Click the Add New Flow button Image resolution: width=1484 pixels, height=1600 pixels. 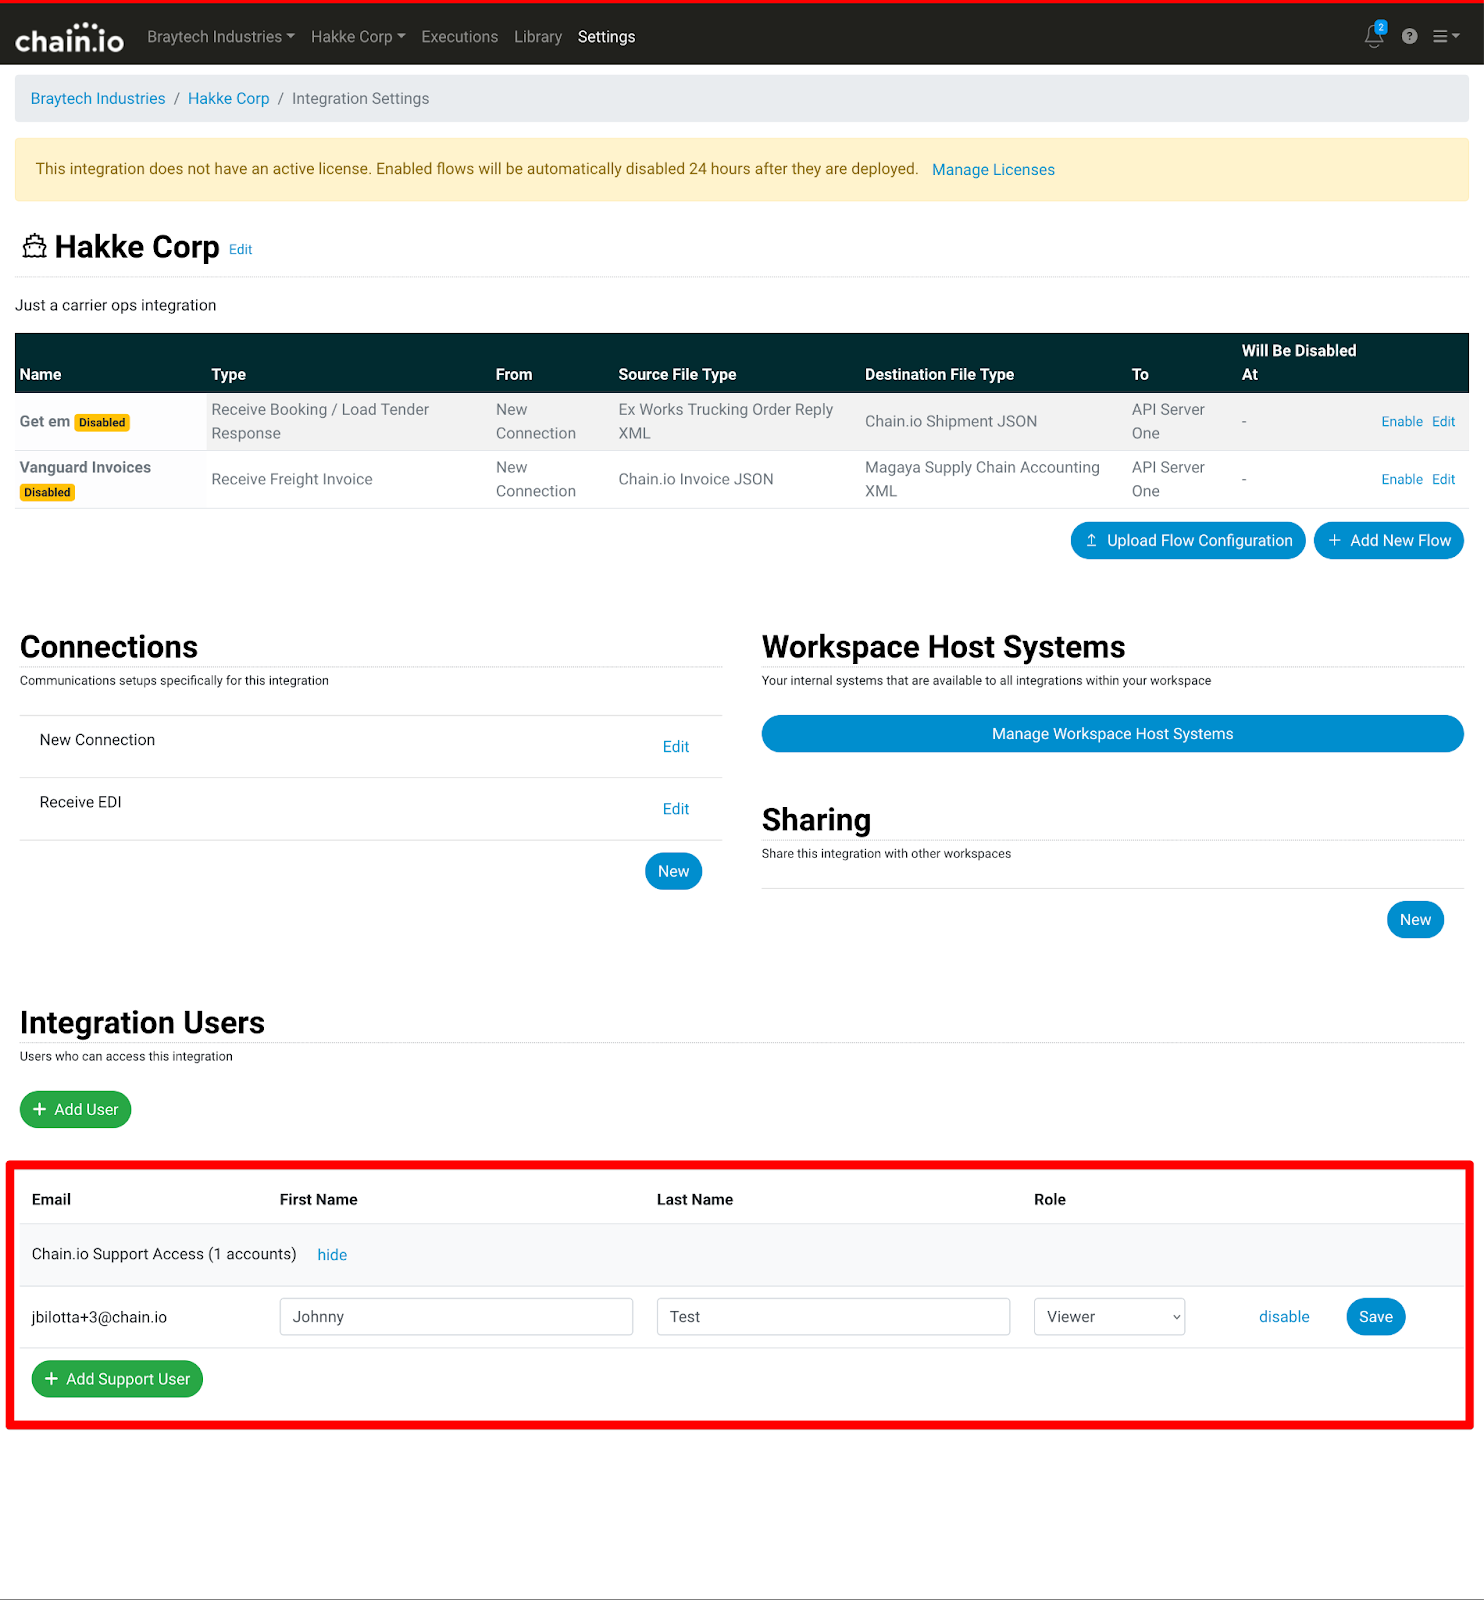click(1388, 540)
